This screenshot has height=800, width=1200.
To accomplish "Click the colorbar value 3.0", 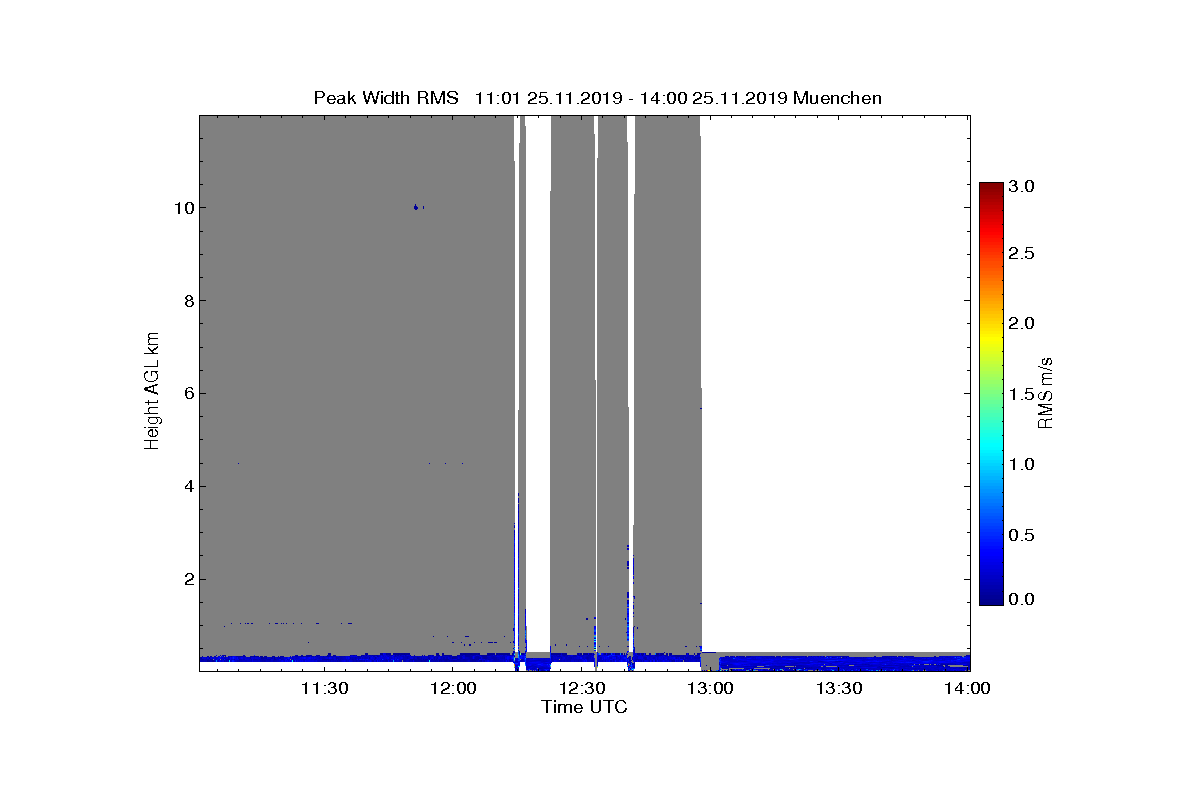I will tap(1021, 187).
